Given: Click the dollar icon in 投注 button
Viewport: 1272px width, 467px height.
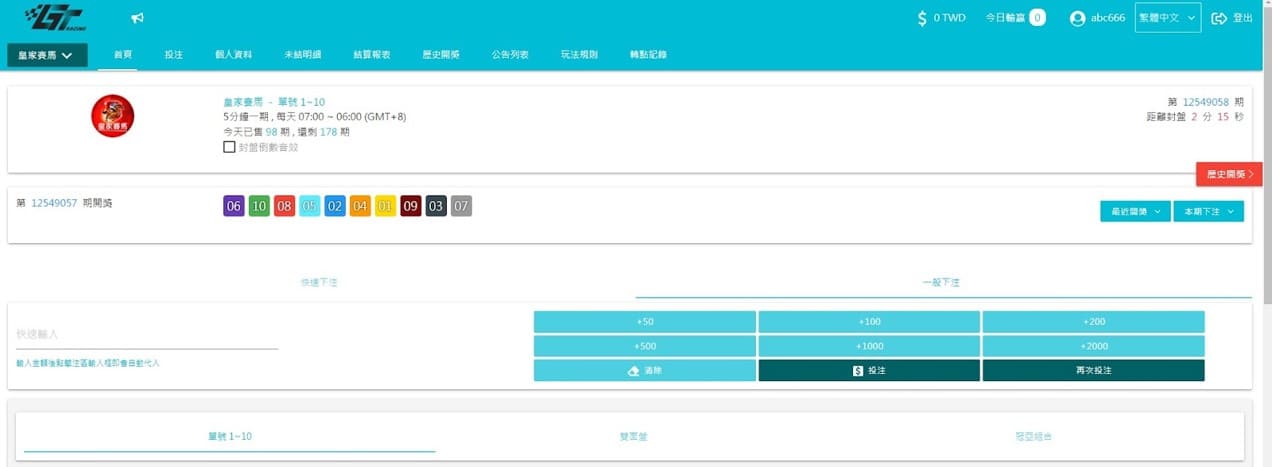Looking at the screenshot, I should point(857,370).
